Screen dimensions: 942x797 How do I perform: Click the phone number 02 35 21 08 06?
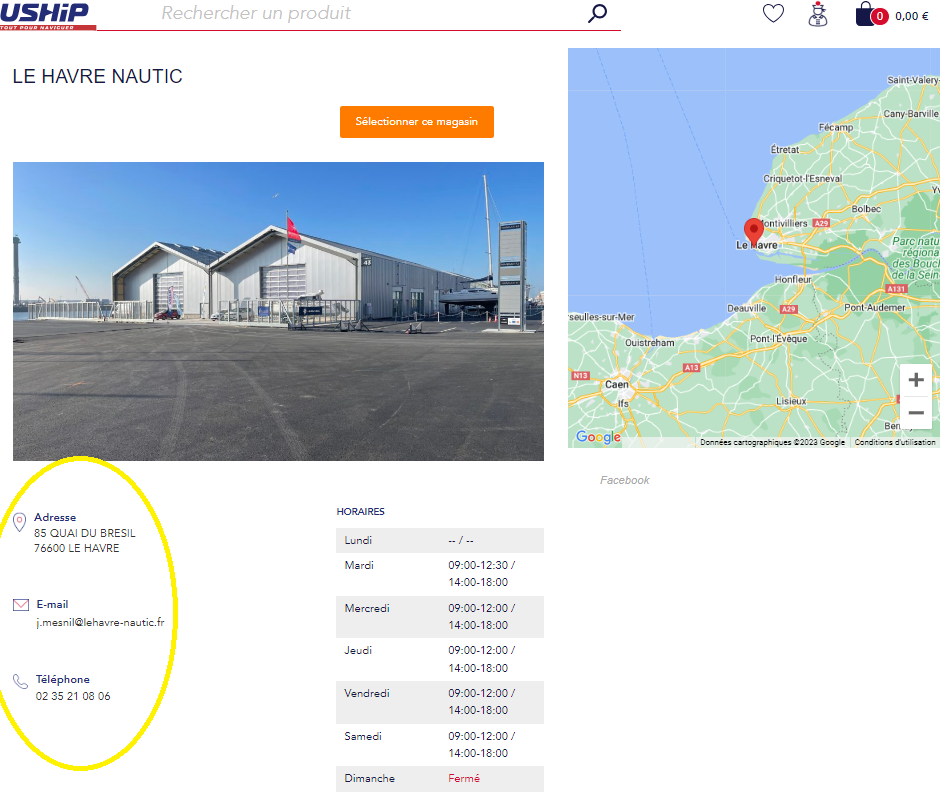coord(73,696)
